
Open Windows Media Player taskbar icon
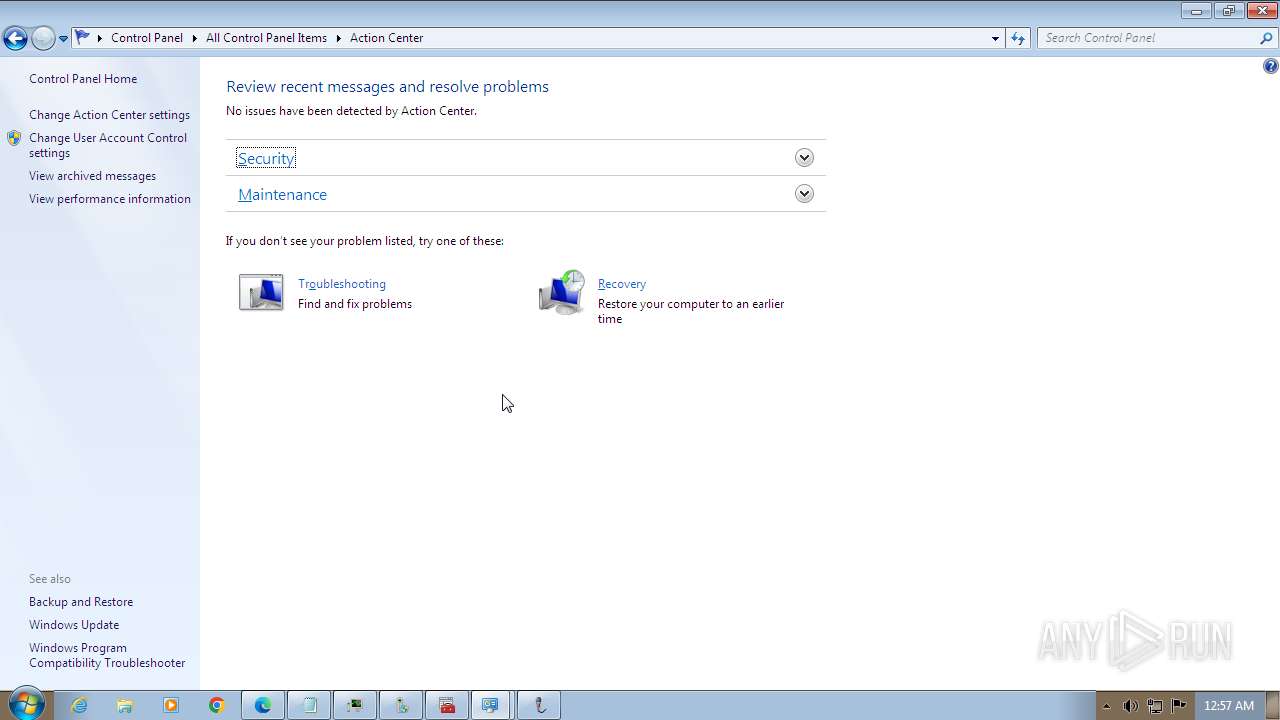pyautogui.click(x=171, y=705)
